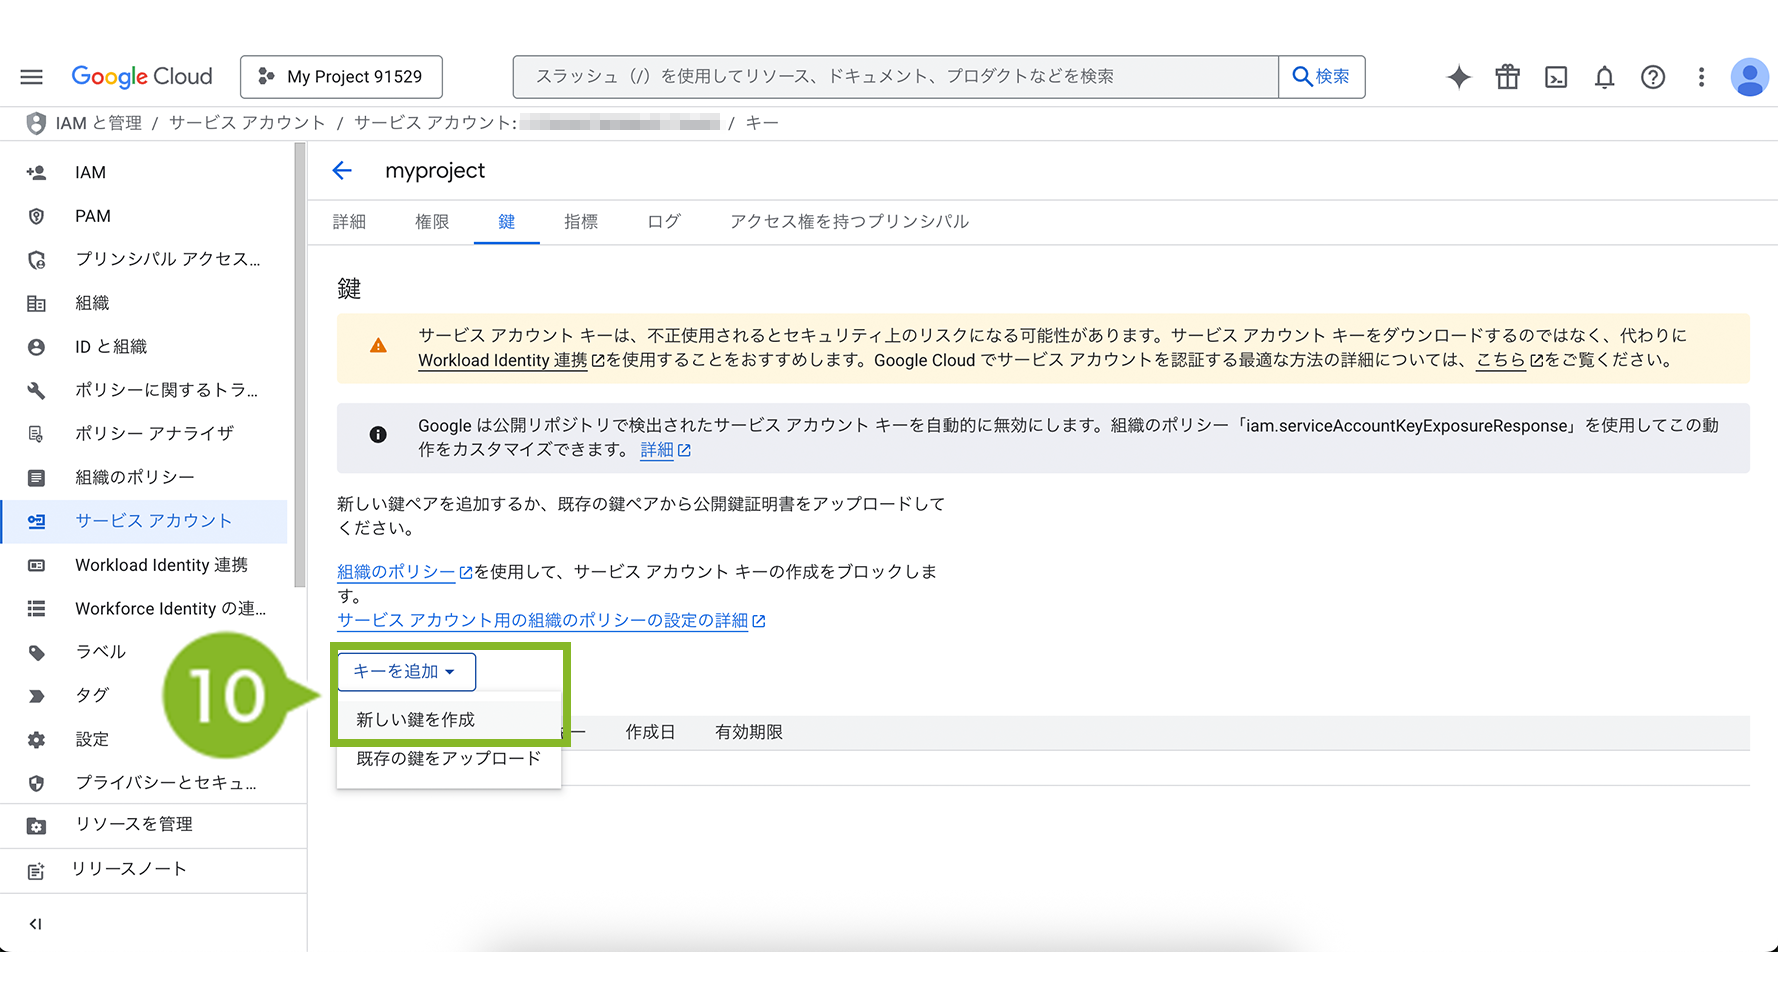Open the Workload Identity 連携 link in warning
Viewport: 1778px width, 1000px height.
point(503,361)
